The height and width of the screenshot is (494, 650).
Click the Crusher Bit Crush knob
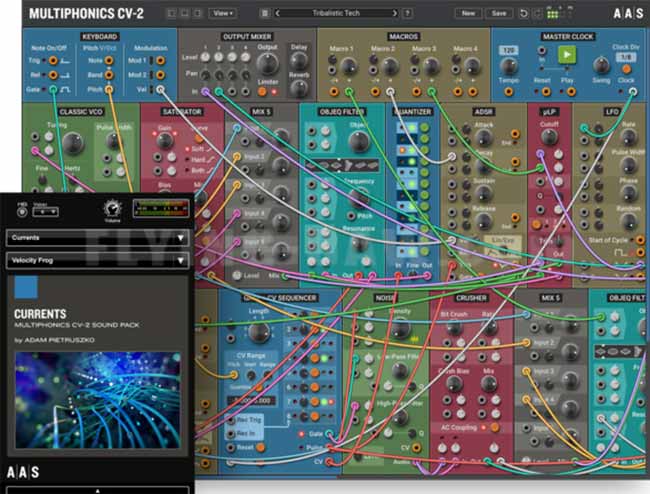pos(454,328)
